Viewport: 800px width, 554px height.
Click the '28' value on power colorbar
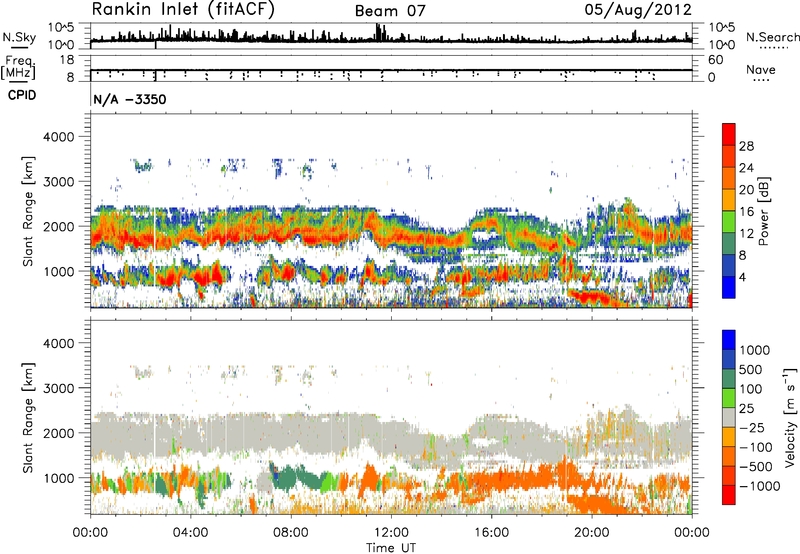tap(746, 146)
